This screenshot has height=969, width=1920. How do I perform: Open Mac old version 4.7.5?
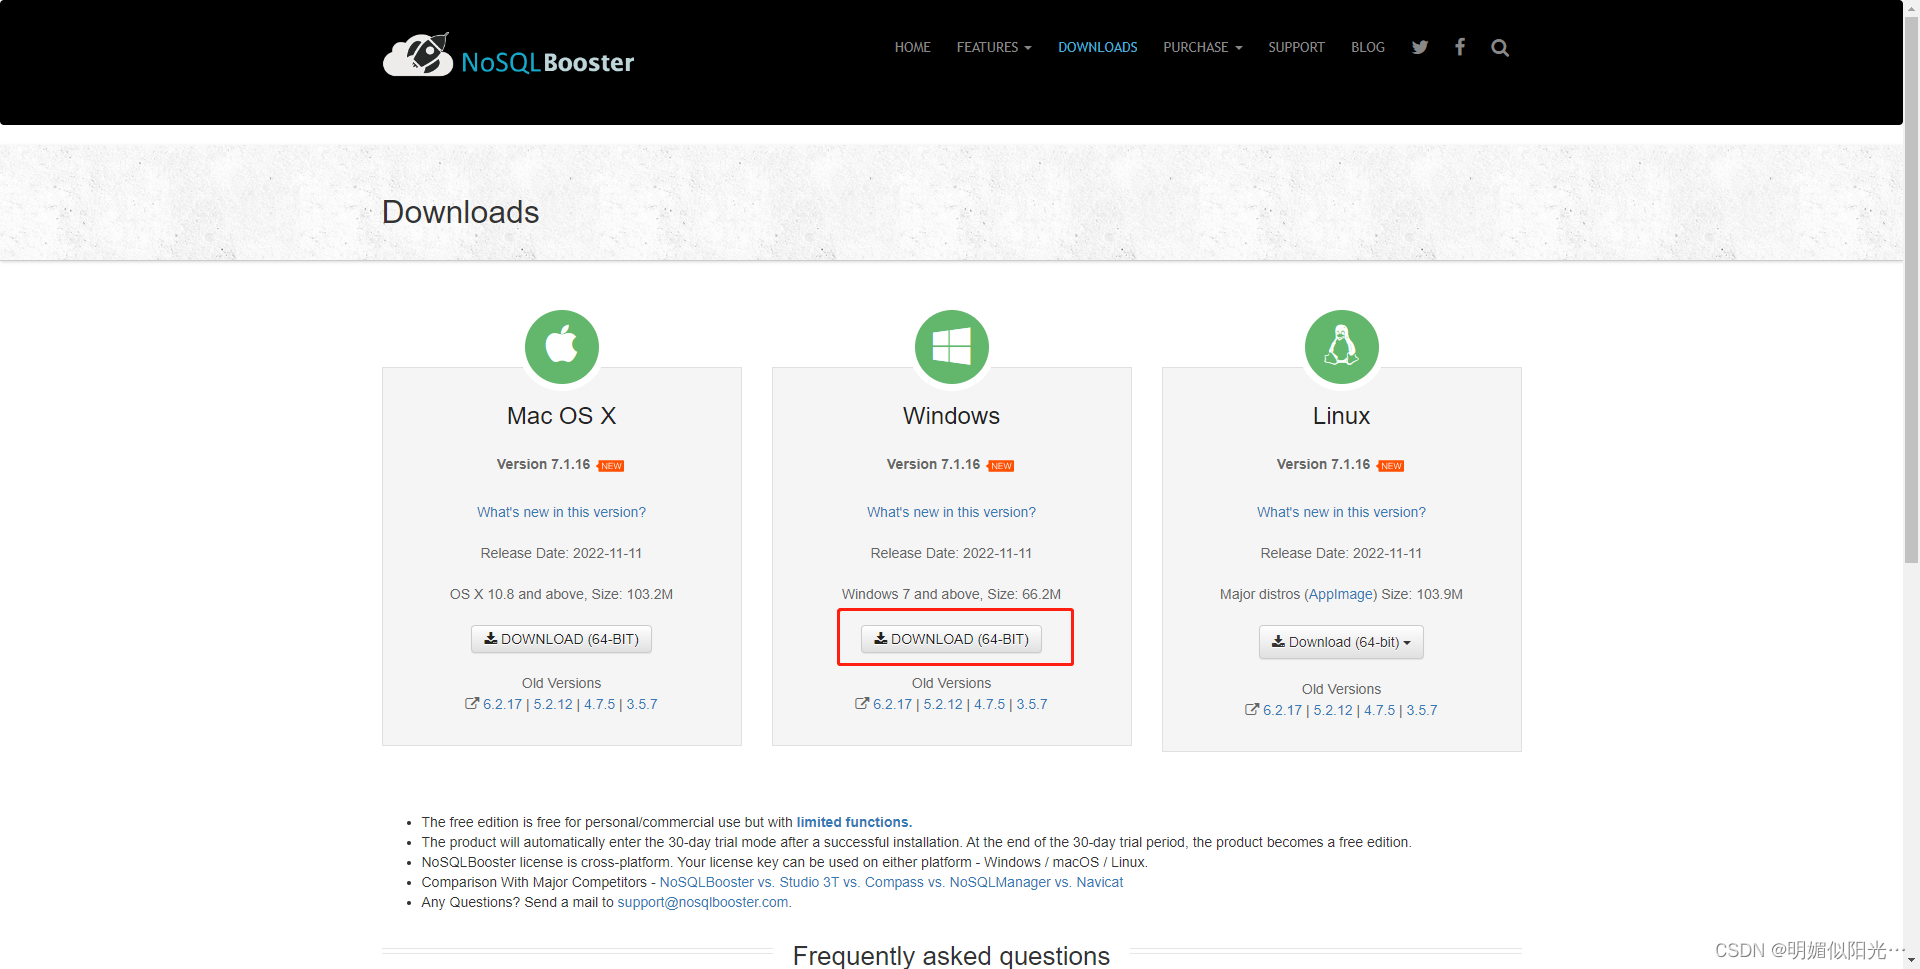[600, 704]
